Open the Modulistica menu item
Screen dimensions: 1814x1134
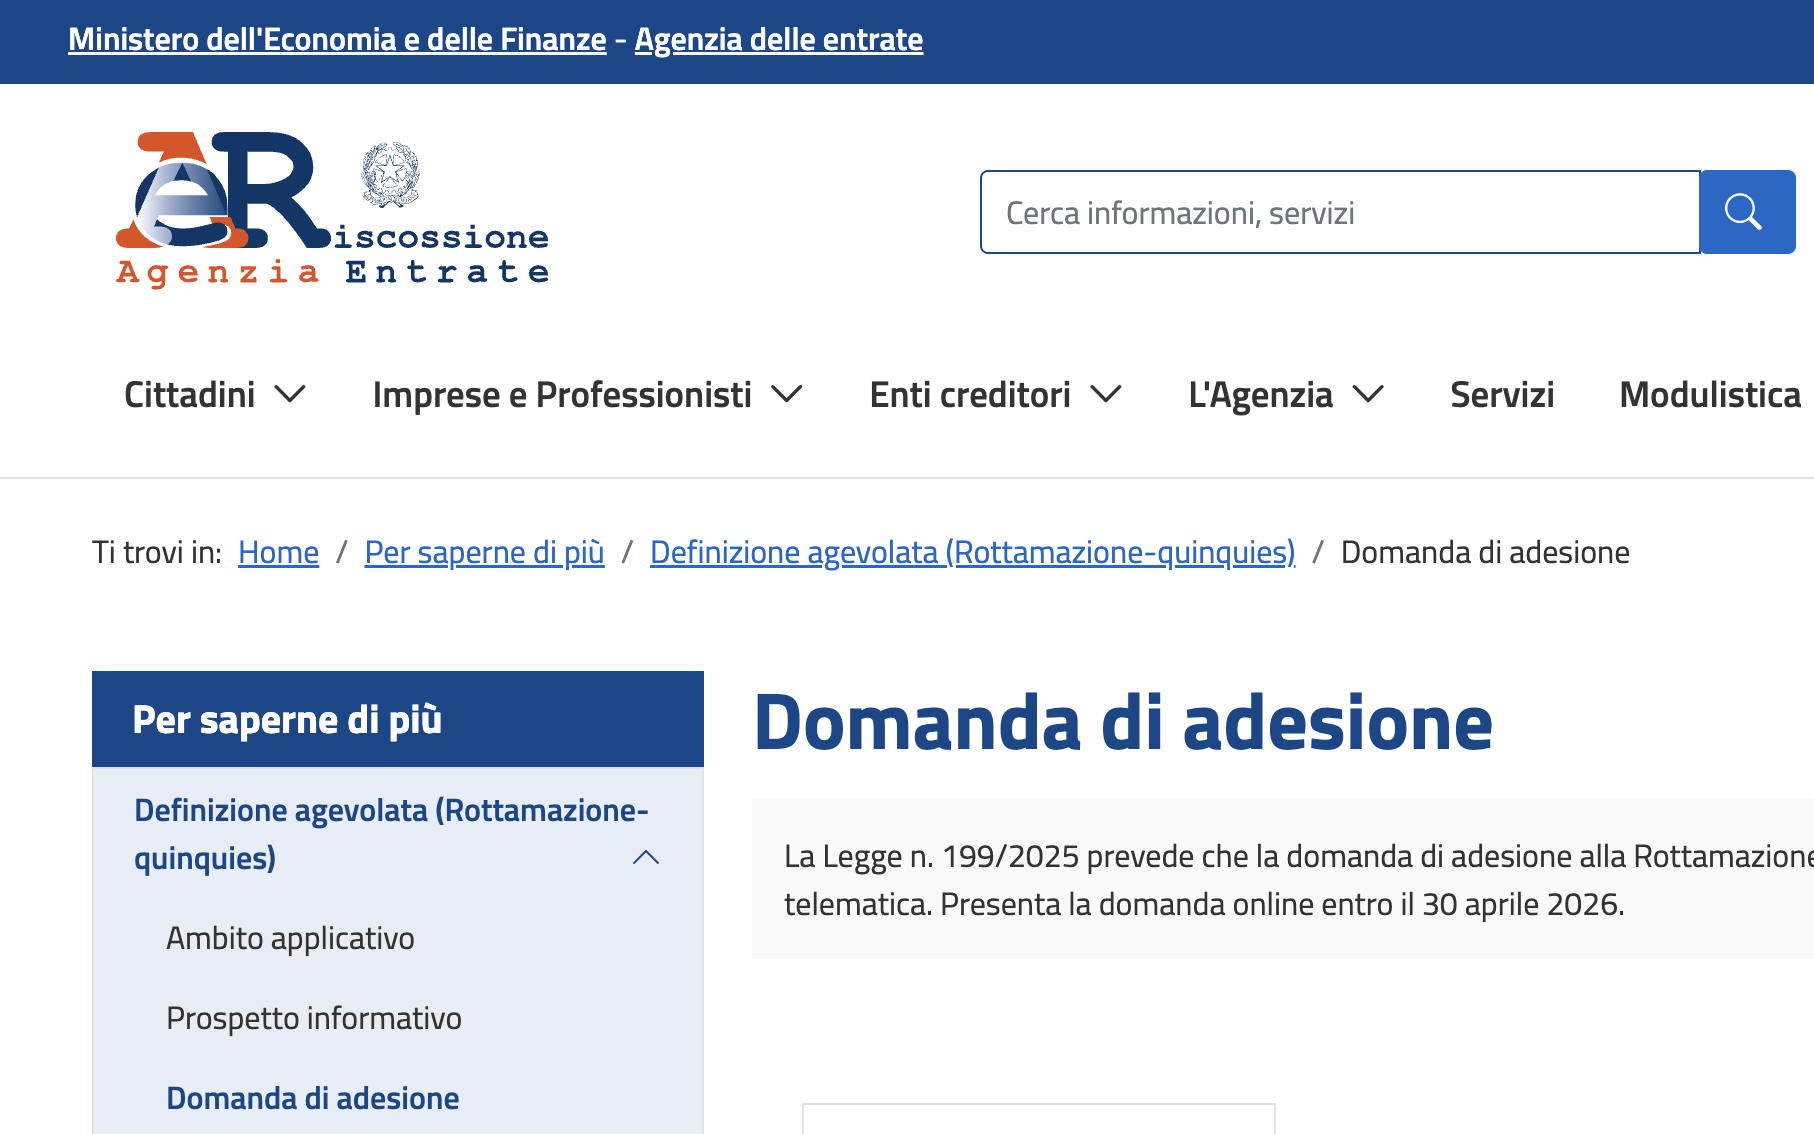tap(1709, 395)
